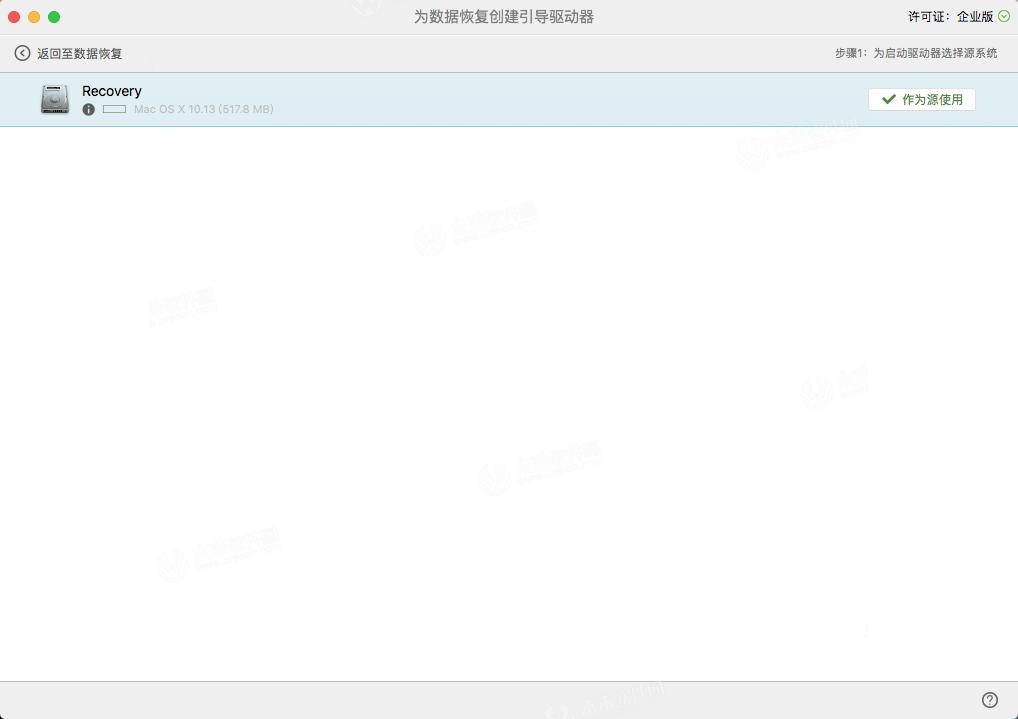Open the Recovery drive info icon
This screenshot has width=1018, height=719.
pos(89,110)
